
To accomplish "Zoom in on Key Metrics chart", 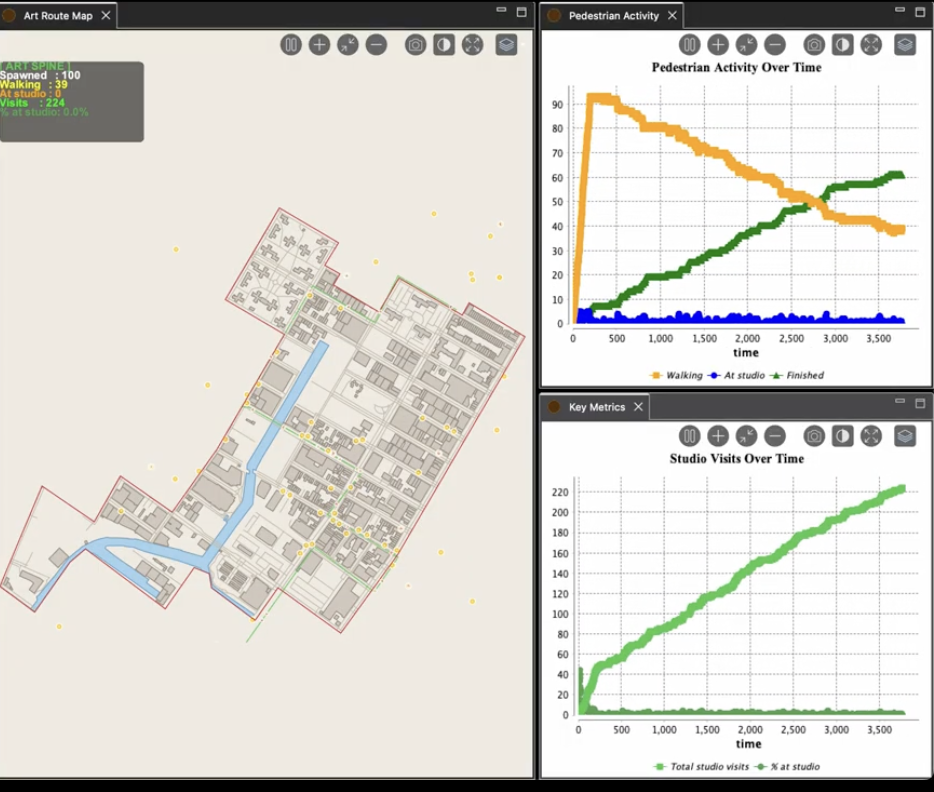I will point(718,436).
